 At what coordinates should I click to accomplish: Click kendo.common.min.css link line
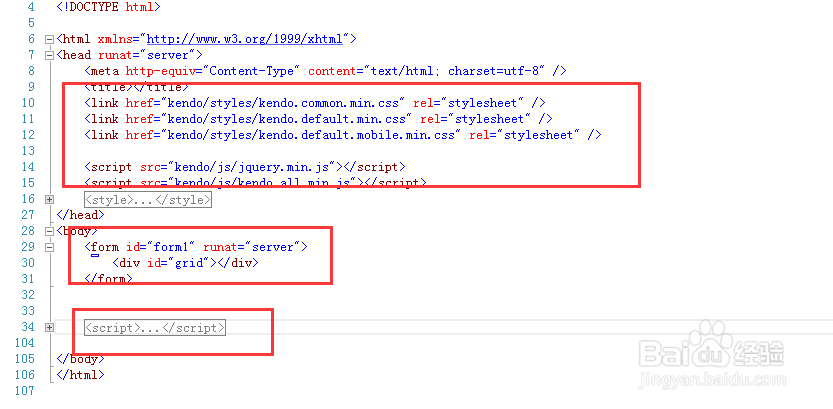click(315, 103)
